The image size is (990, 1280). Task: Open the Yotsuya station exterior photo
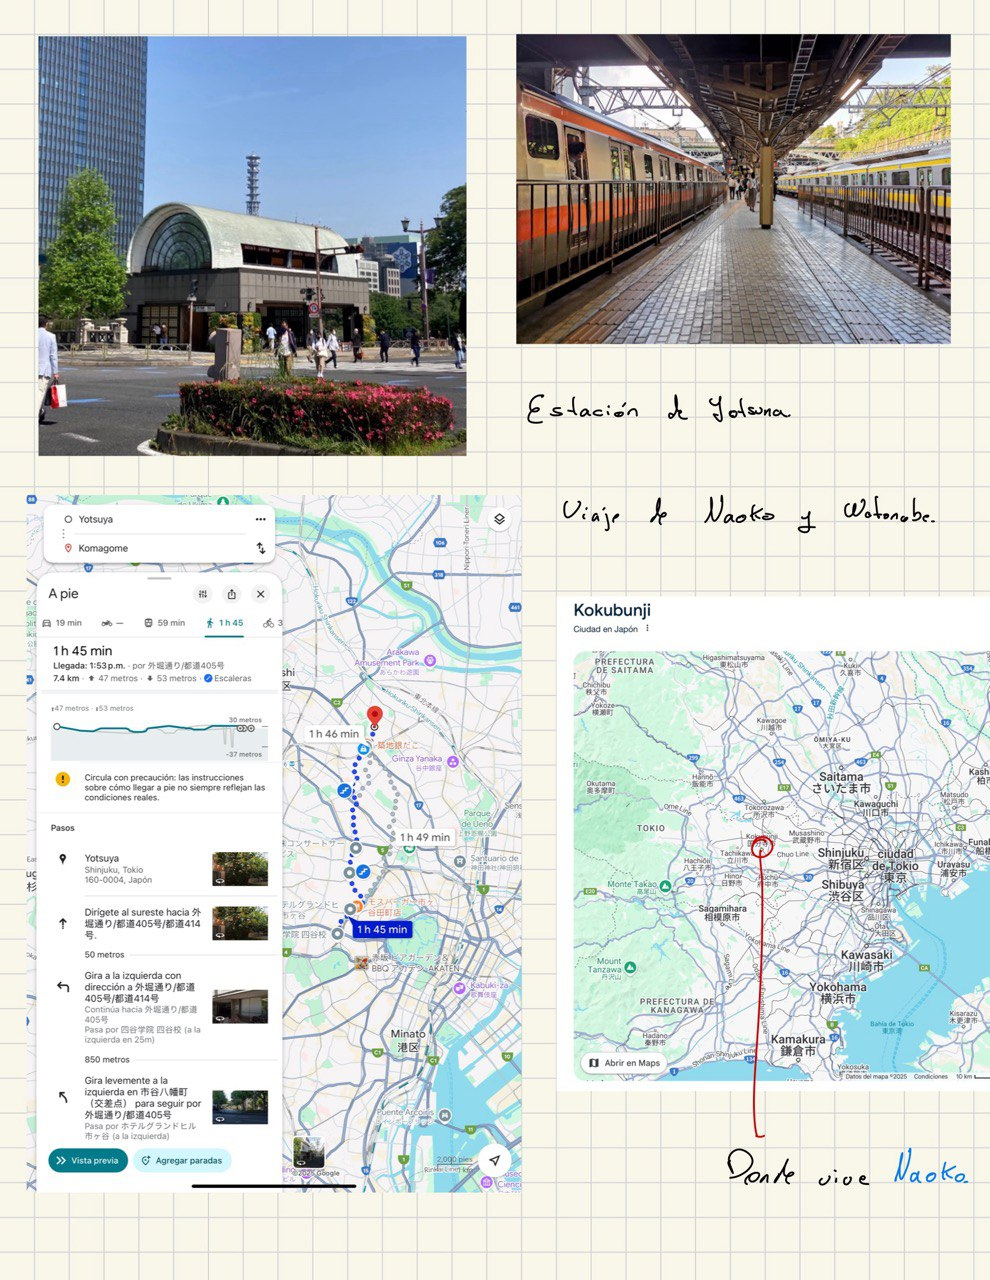pyautogui.click(x=252, y=246)
